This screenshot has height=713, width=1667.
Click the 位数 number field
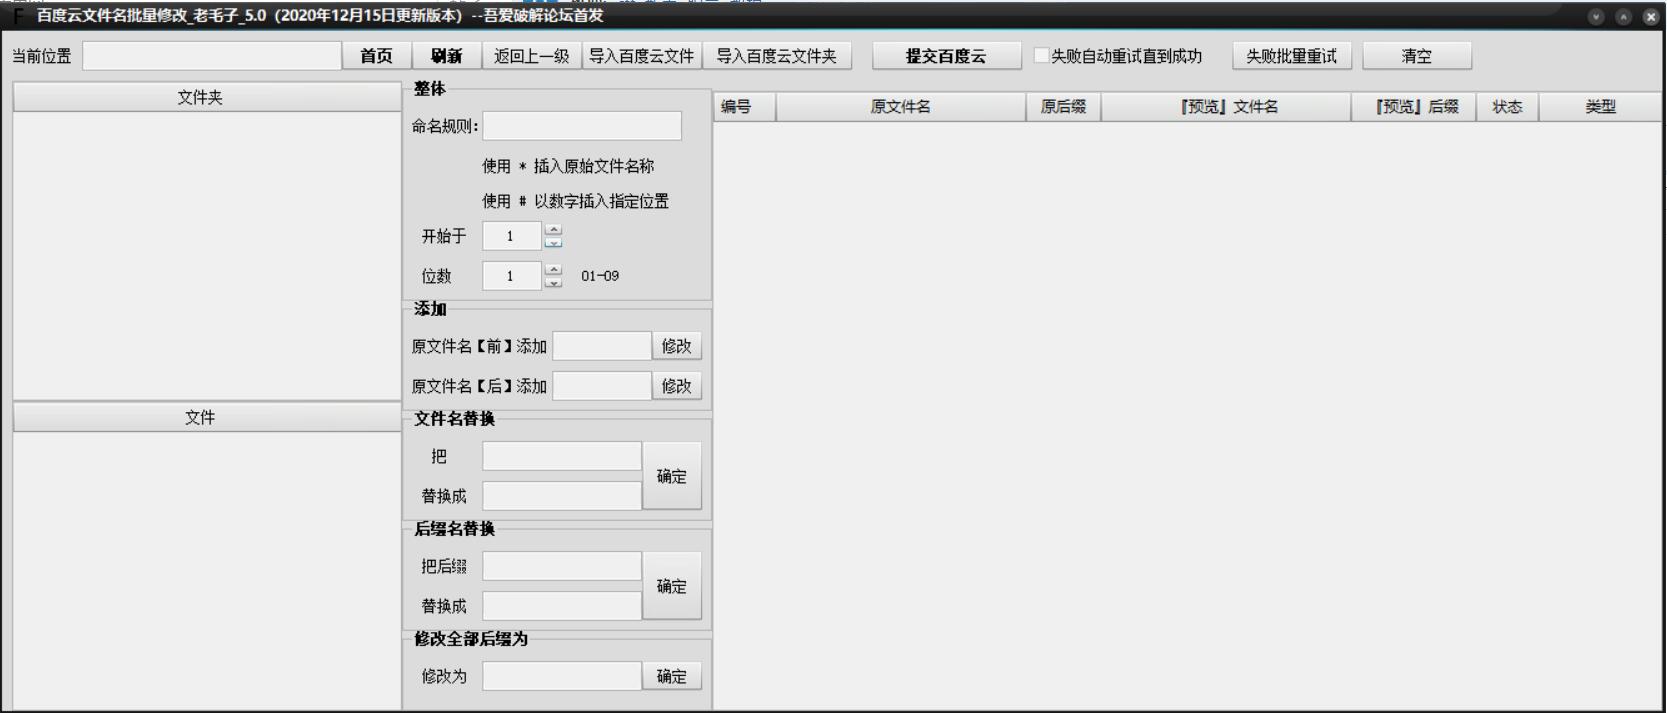(x=512, y=276)
